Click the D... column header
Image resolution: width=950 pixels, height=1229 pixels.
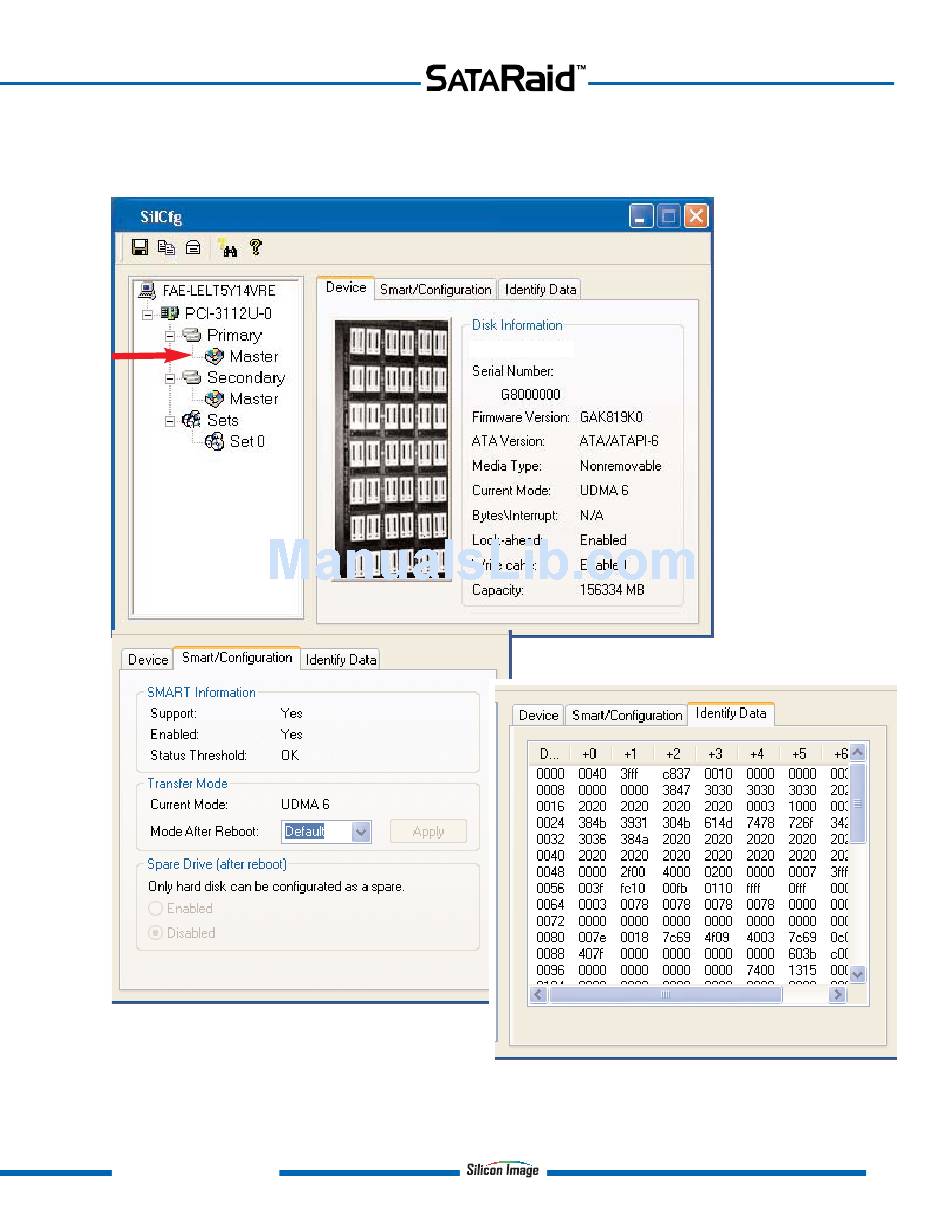549,753
